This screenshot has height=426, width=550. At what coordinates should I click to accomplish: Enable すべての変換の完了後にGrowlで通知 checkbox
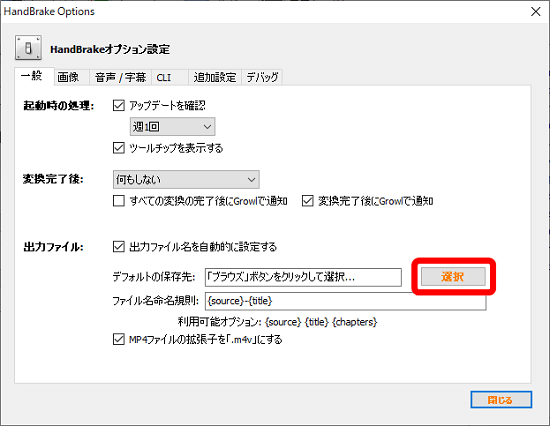(x=119, y=201)
